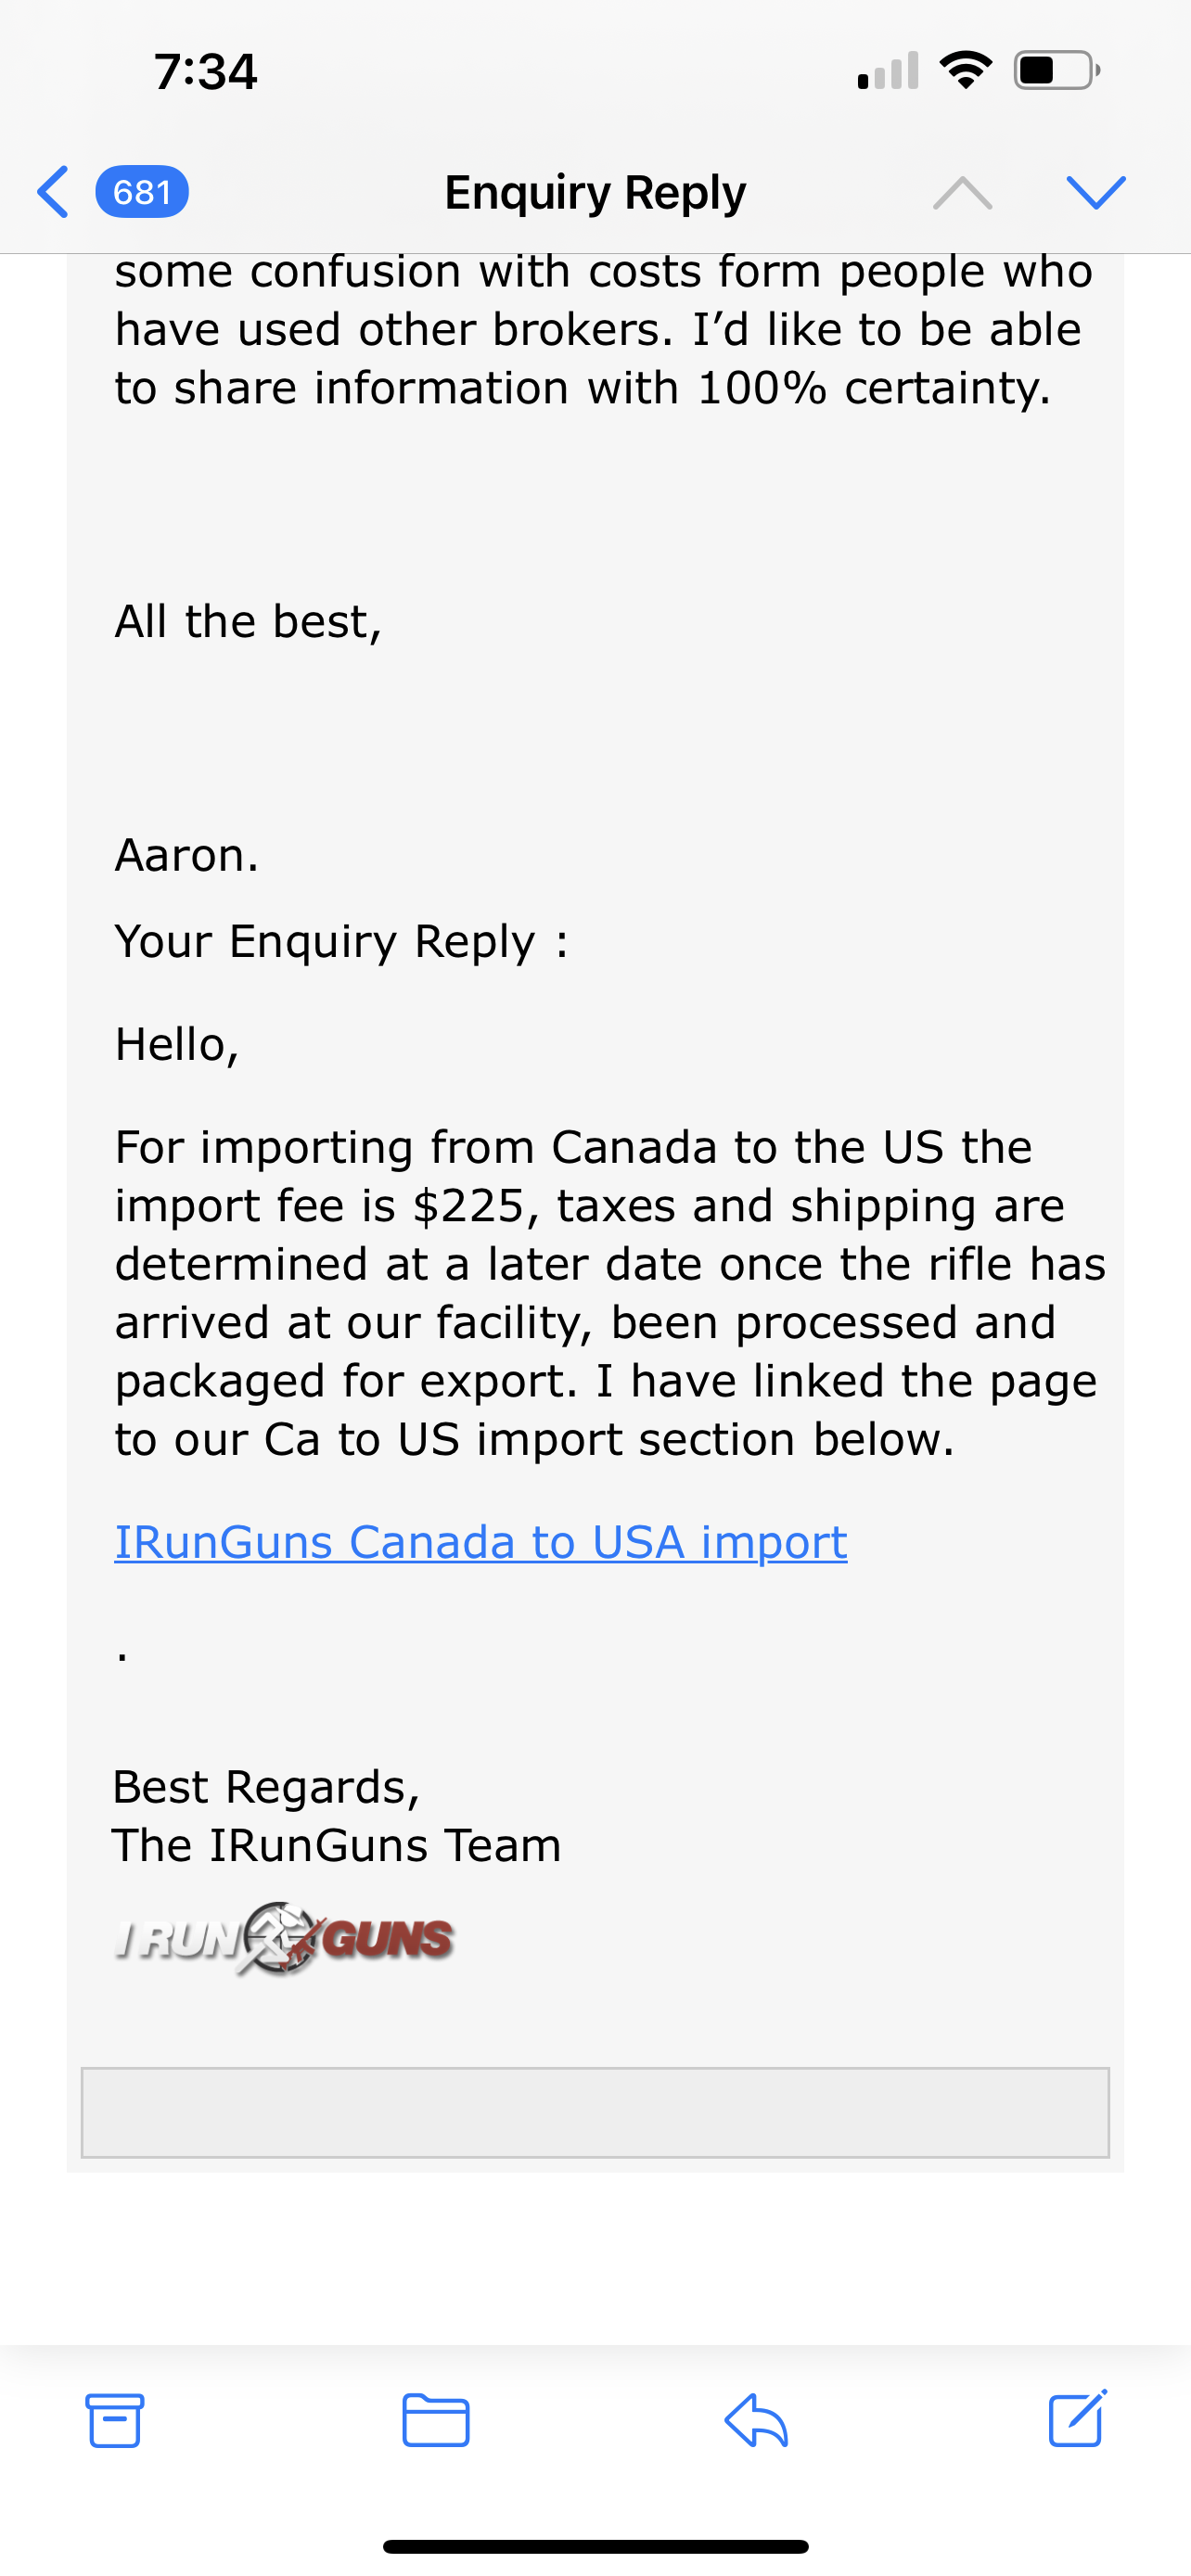Compose a new email with the pencil icon
The image size is (1191, 2576).
point(1077,2419)
